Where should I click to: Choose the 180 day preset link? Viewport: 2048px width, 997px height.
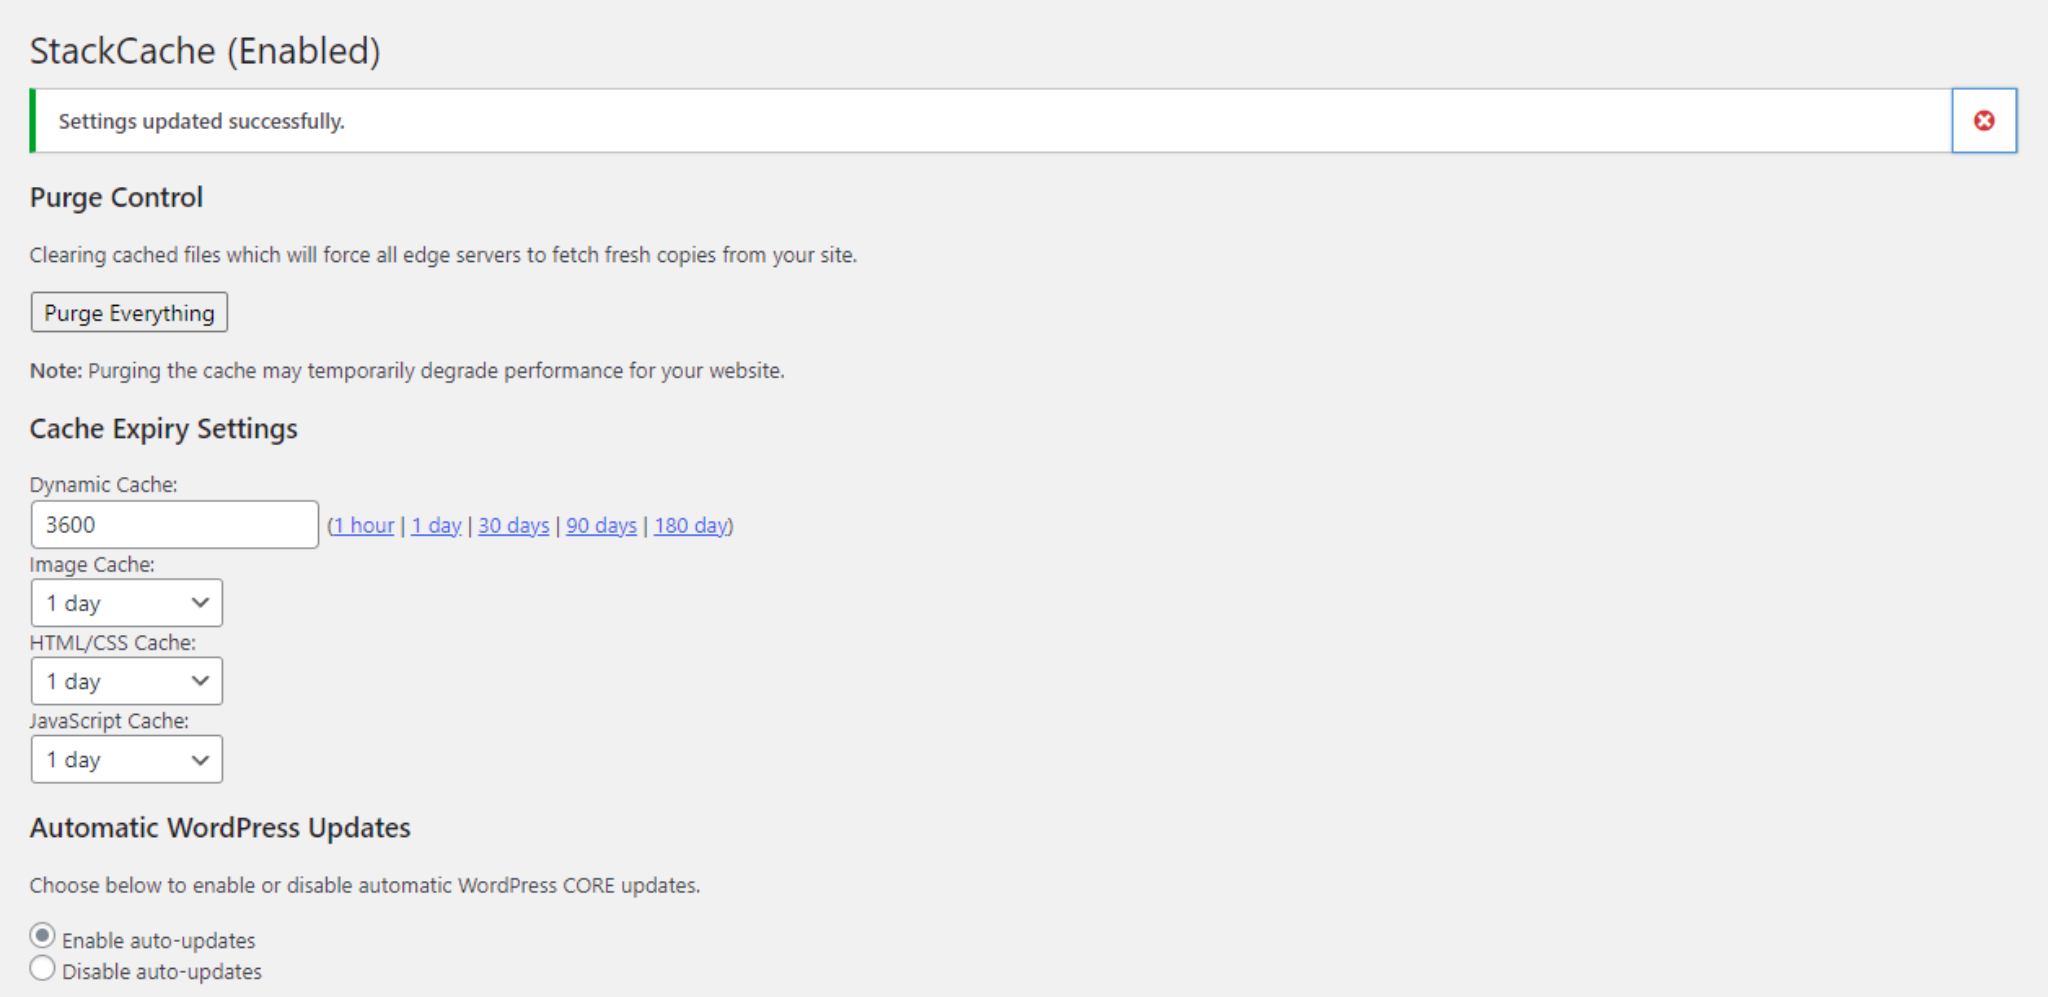(x=691, y=525)
